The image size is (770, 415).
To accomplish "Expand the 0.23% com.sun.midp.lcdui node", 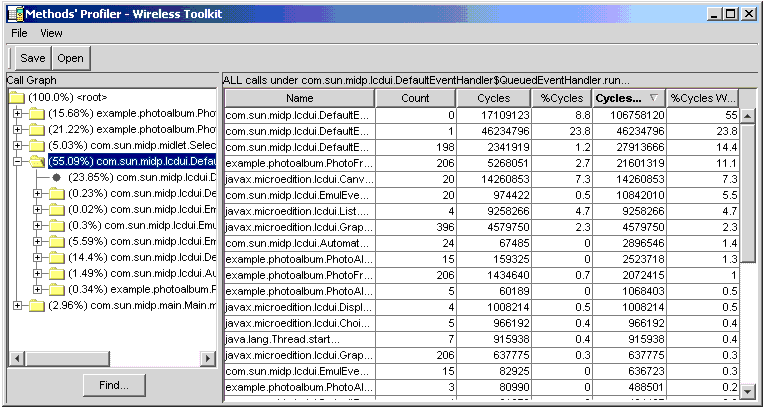I will point(37,194).
